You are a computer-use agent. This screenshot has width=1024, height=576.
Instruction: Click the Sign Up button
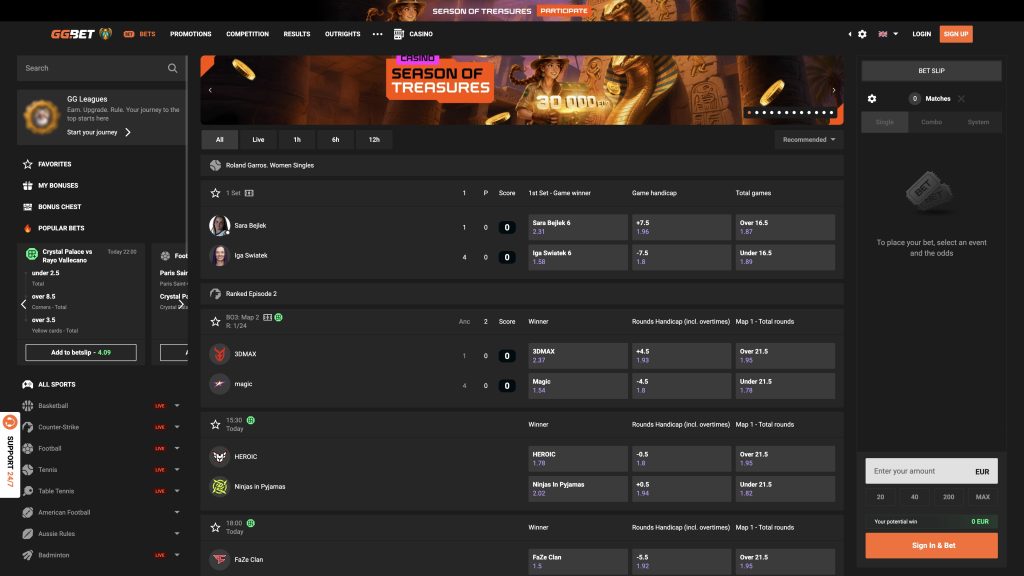pos(955,34)
